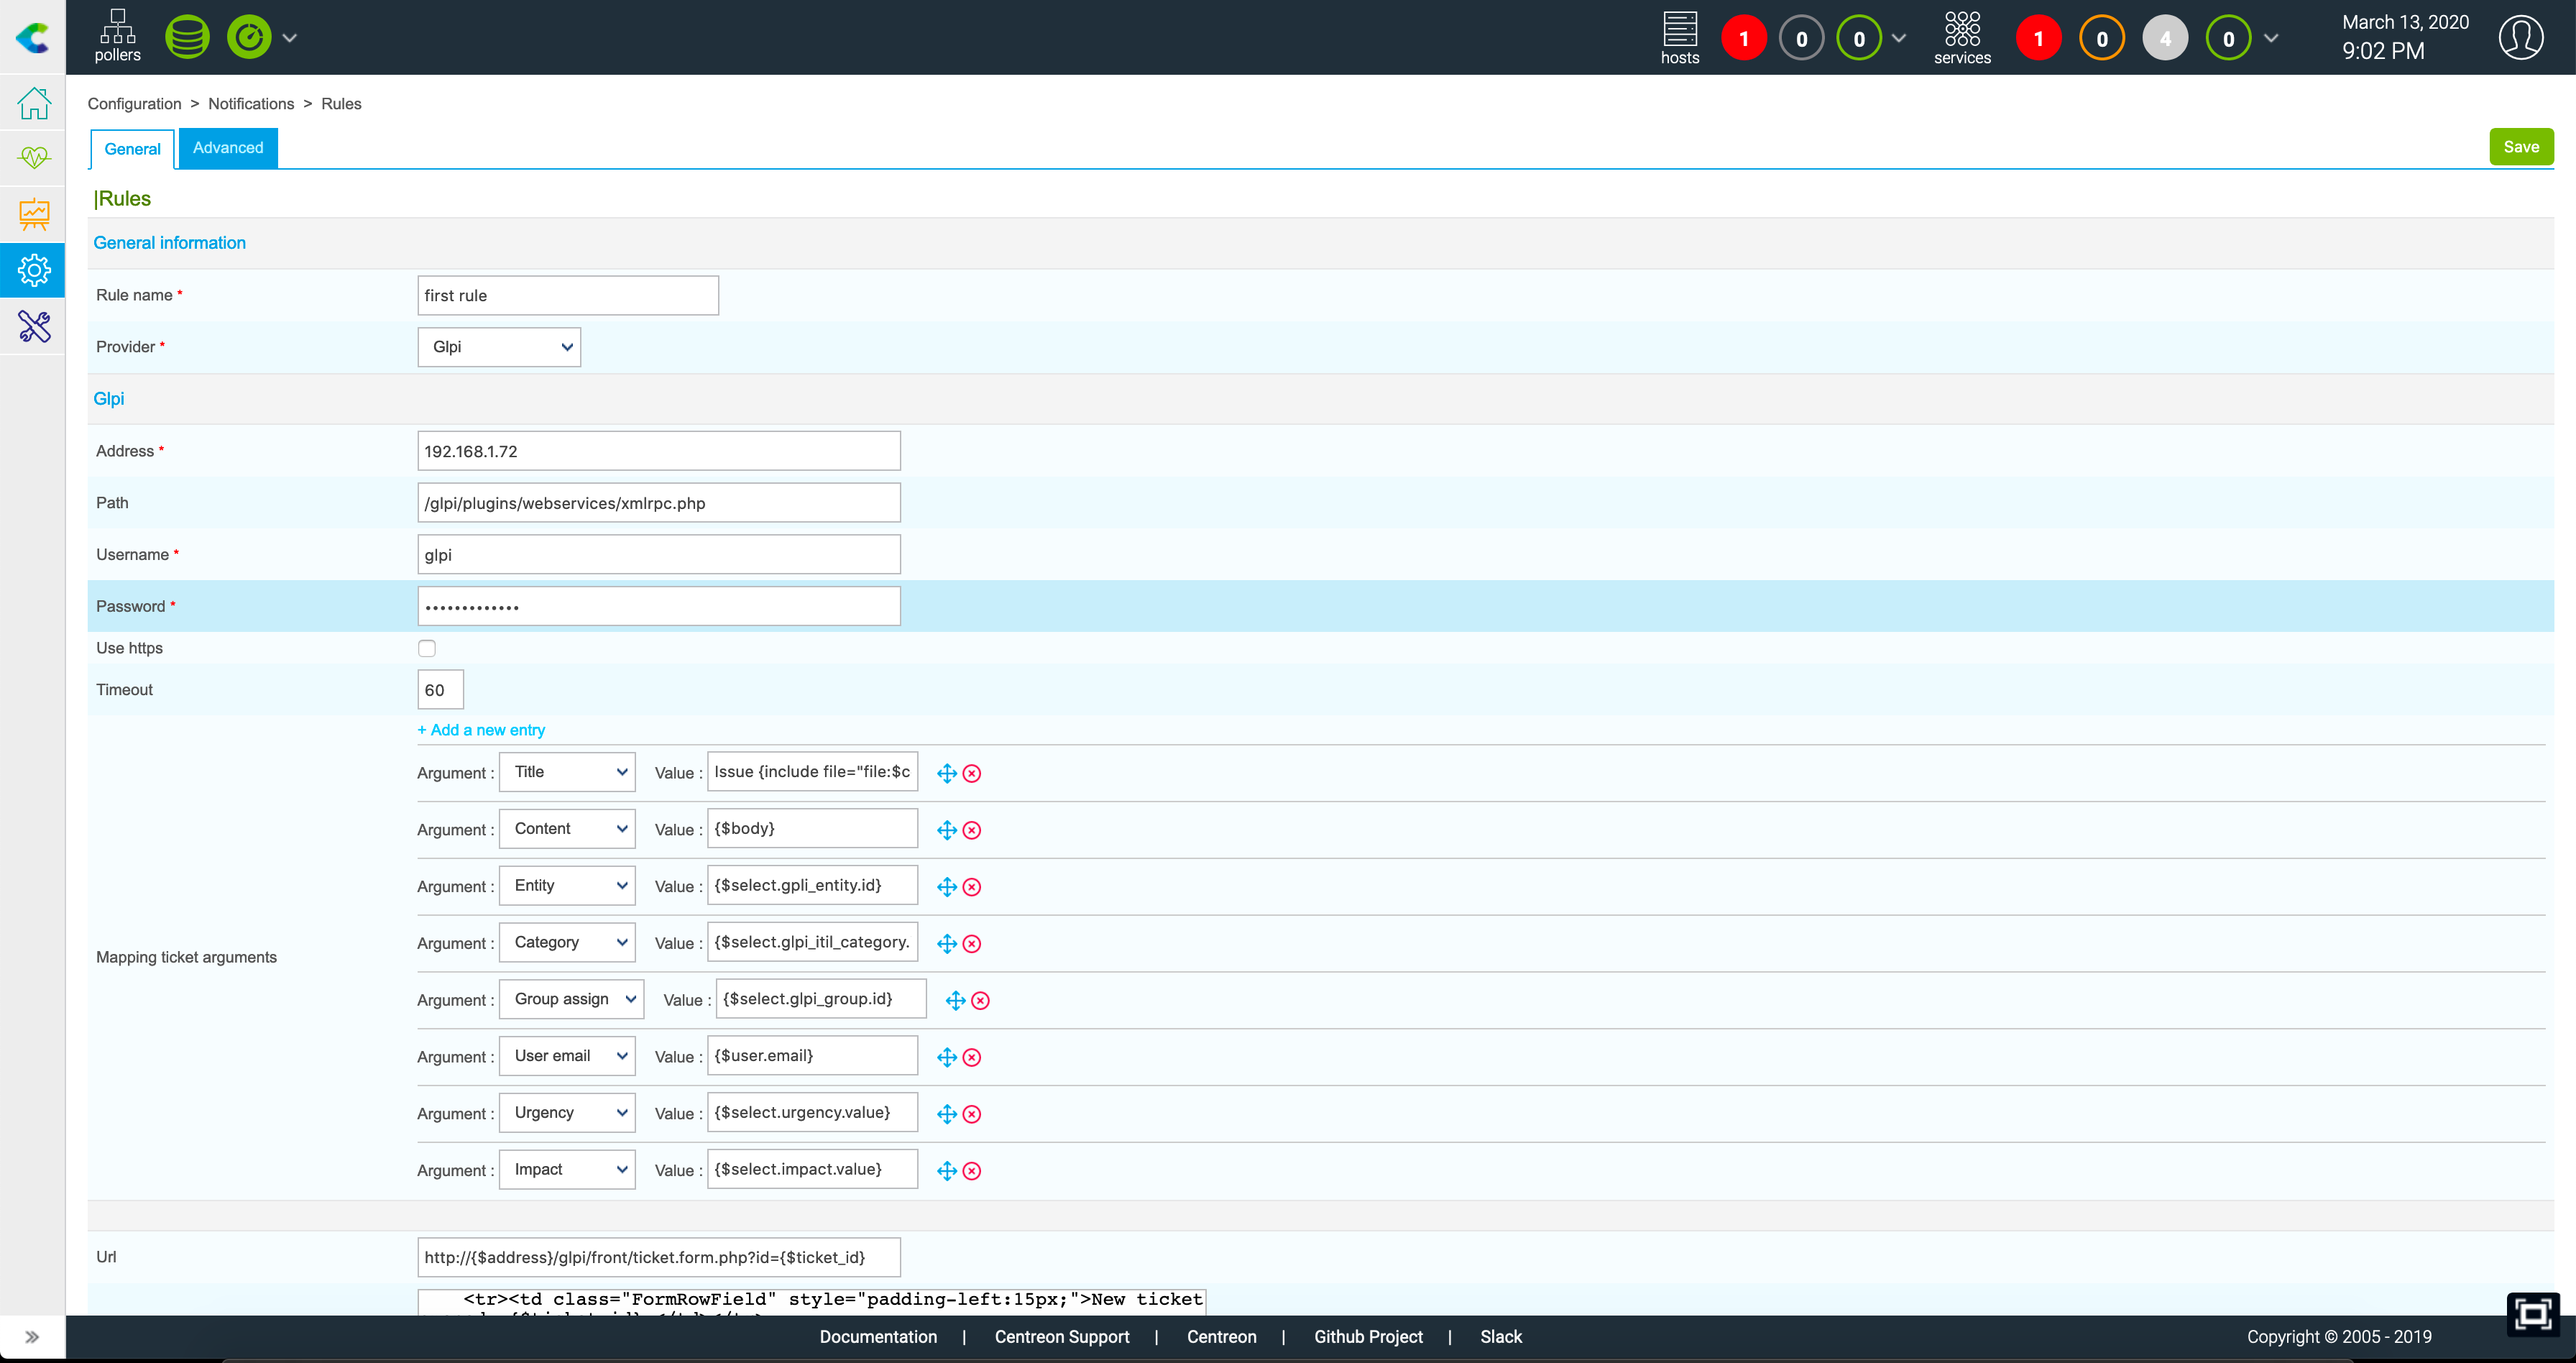Open the Category argument dropdown
The height and width of the screenshot is (1363, 2576).
coord(567,943)
